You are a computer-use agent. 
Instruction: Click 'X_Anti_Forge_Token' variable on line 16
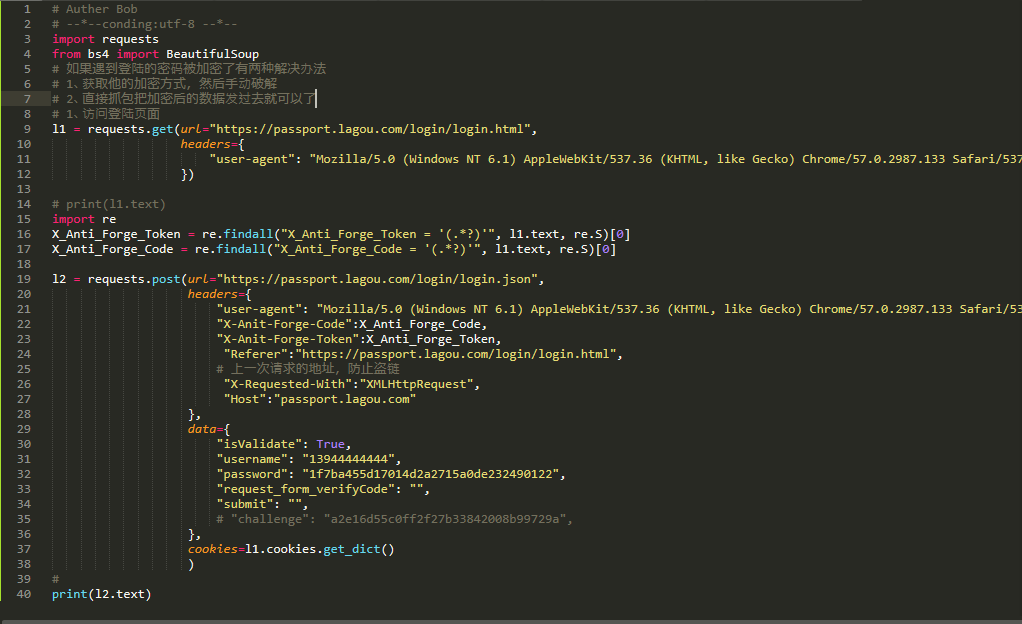(116, 234)
